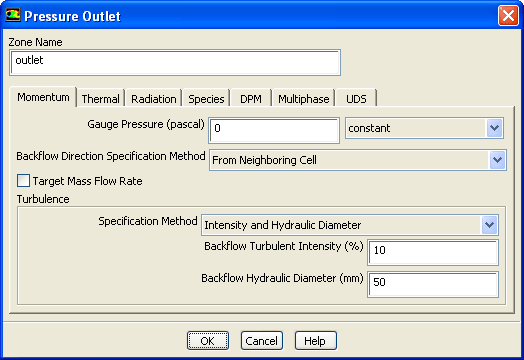Click the Gauge Pressure value field
The image size is (524, 360).
274,130
